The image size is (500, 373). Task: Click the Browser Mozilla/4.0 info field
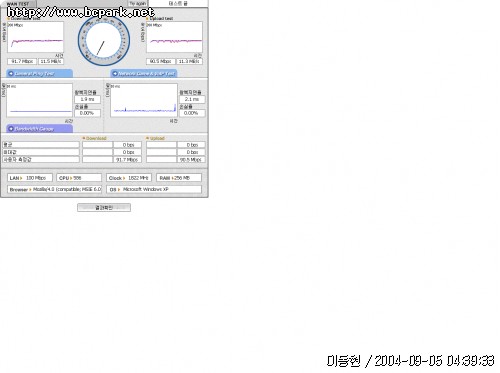(54, 189)
